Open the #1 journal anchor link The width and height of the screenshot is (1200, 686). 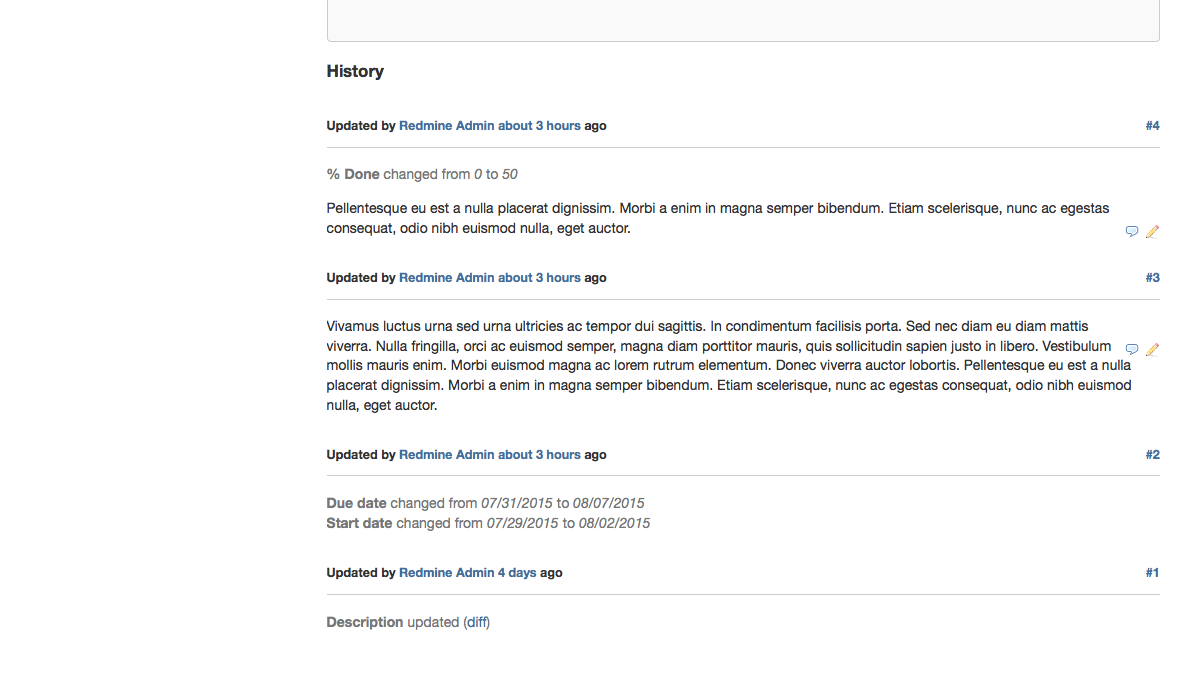1152,573
